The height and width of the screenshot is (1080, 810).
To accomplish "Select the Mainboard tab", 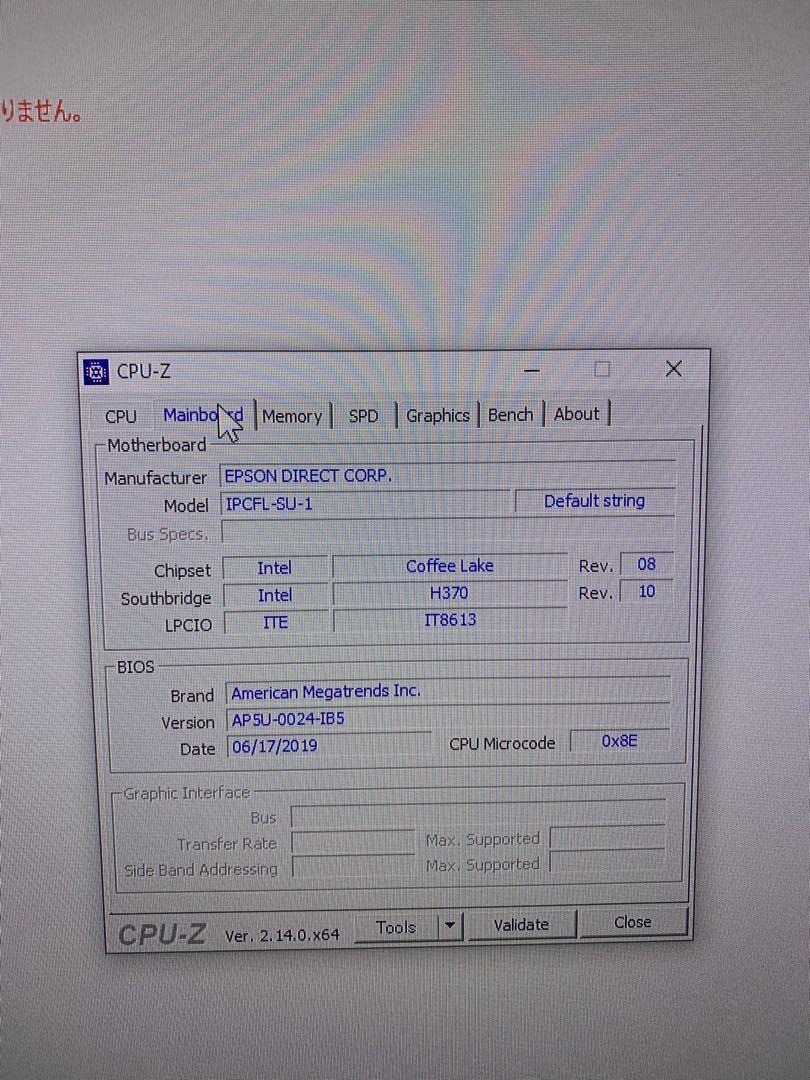I will pyautogui.click(x=203, y=415).
